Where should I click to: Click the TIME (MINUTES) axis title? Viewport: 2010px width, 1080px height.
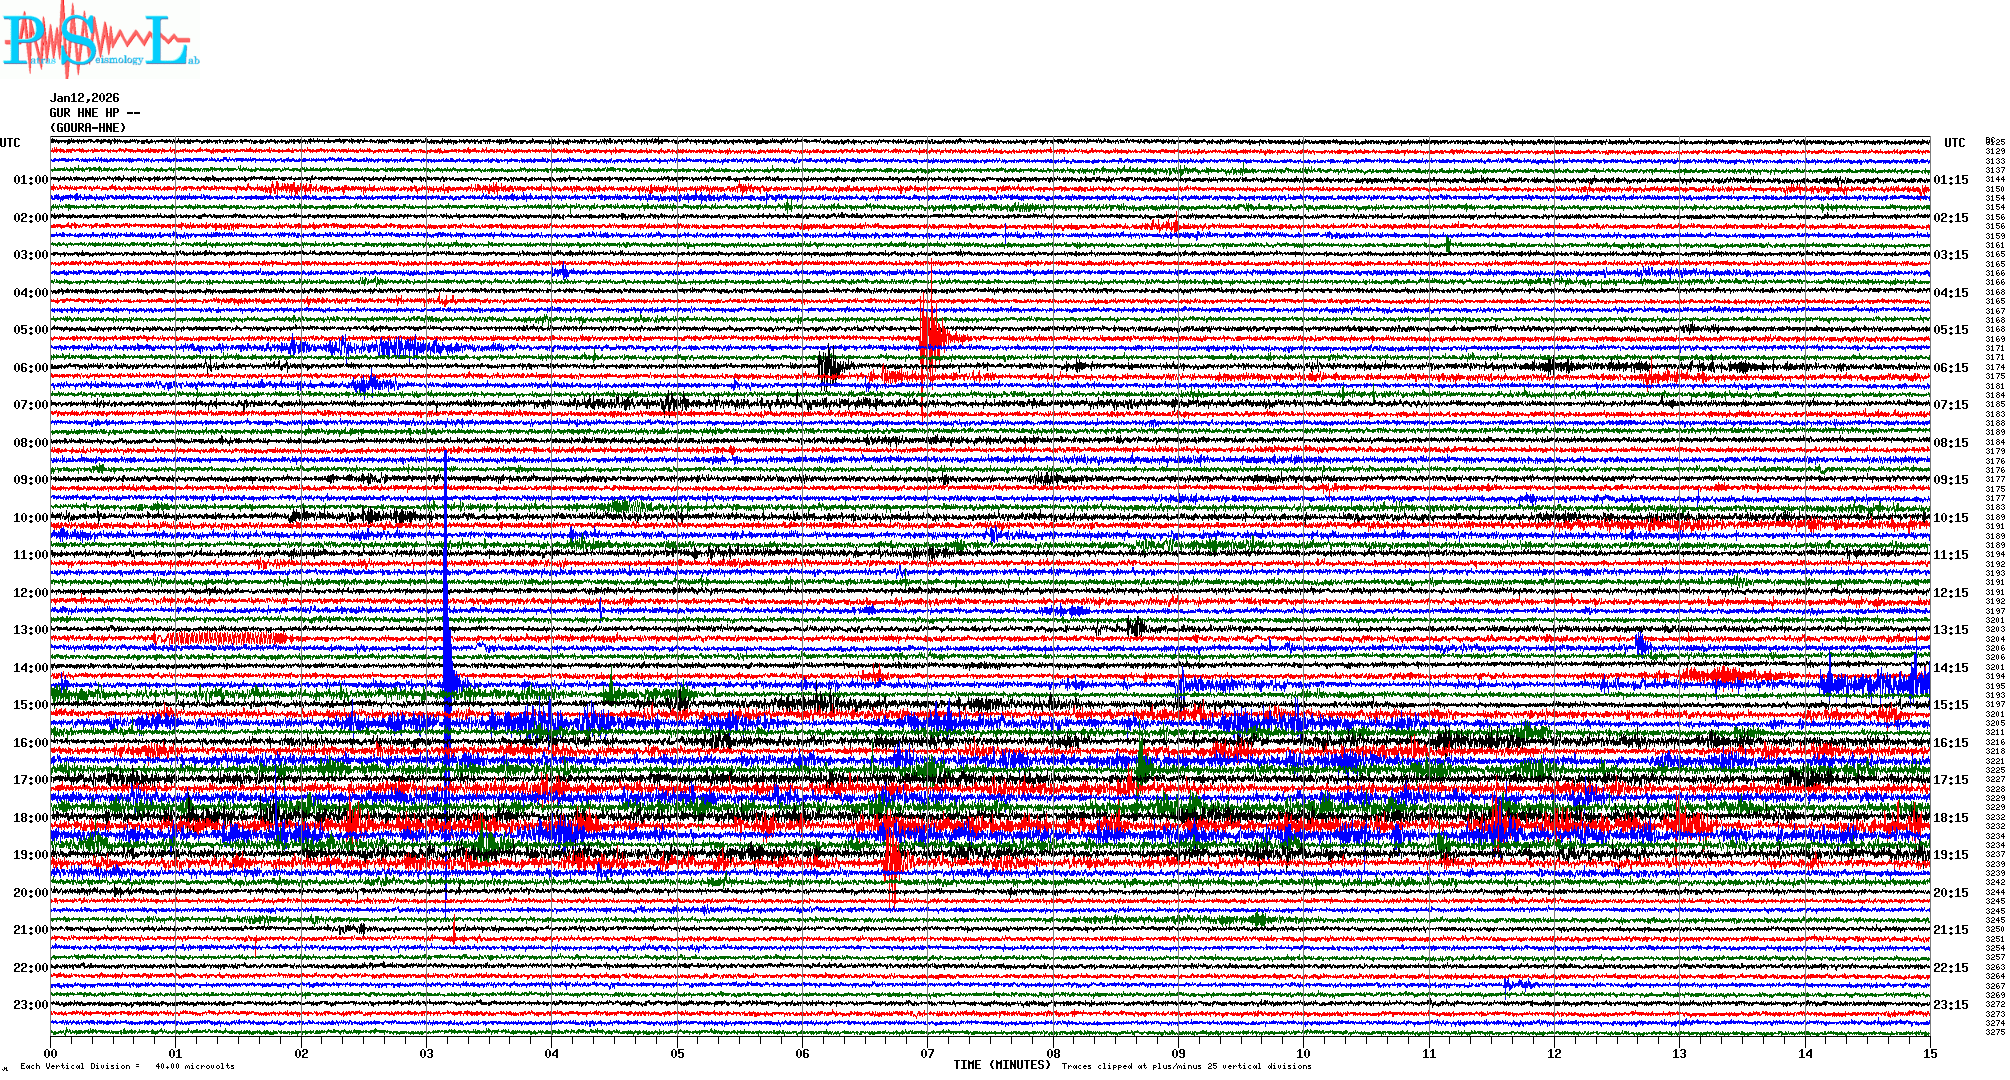pyautogui.click(x=1002, y=1065)
